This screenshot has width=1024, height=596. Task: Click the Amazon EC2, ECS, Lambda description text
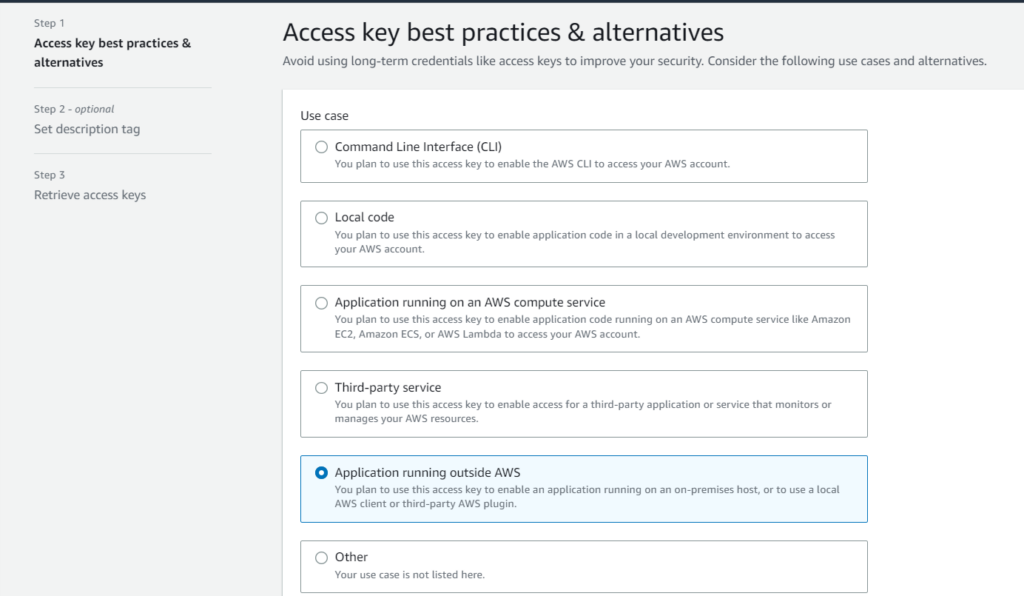592,327
